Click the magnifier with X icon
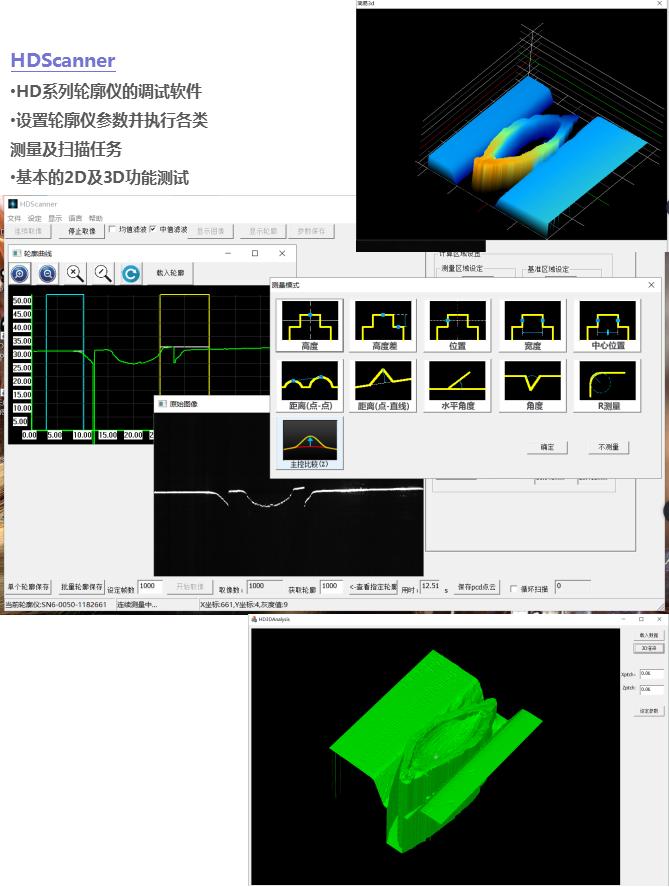Screen dimensions: 669x887 pos(75,274)
